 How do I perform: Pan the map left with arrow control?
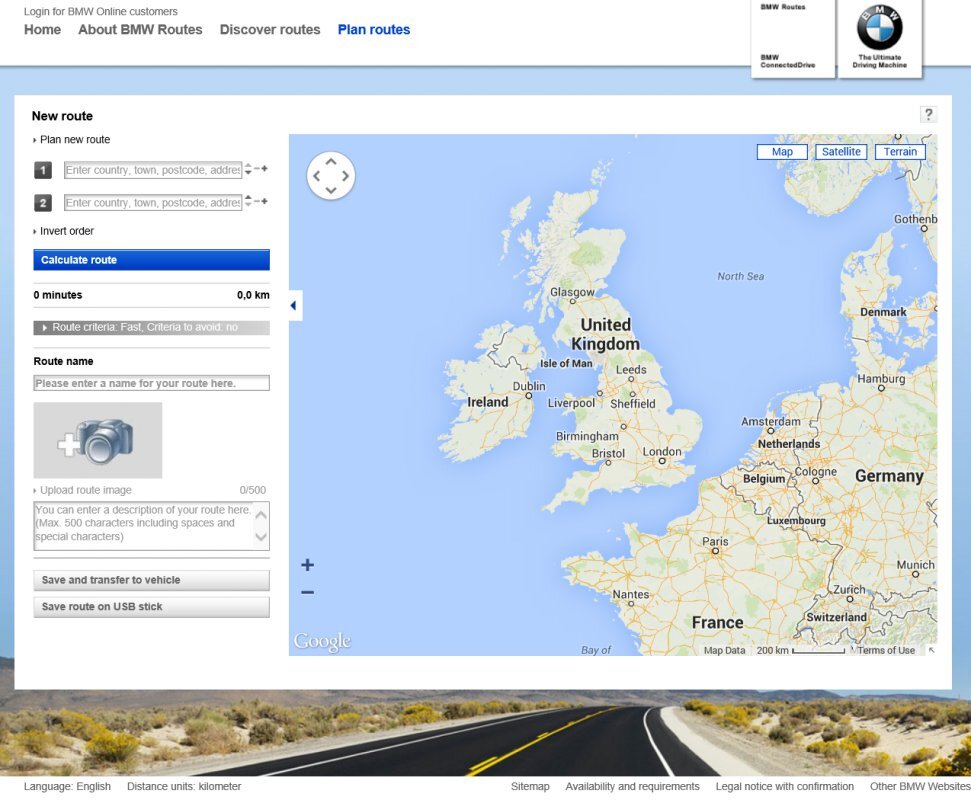[x=316, y=176]
